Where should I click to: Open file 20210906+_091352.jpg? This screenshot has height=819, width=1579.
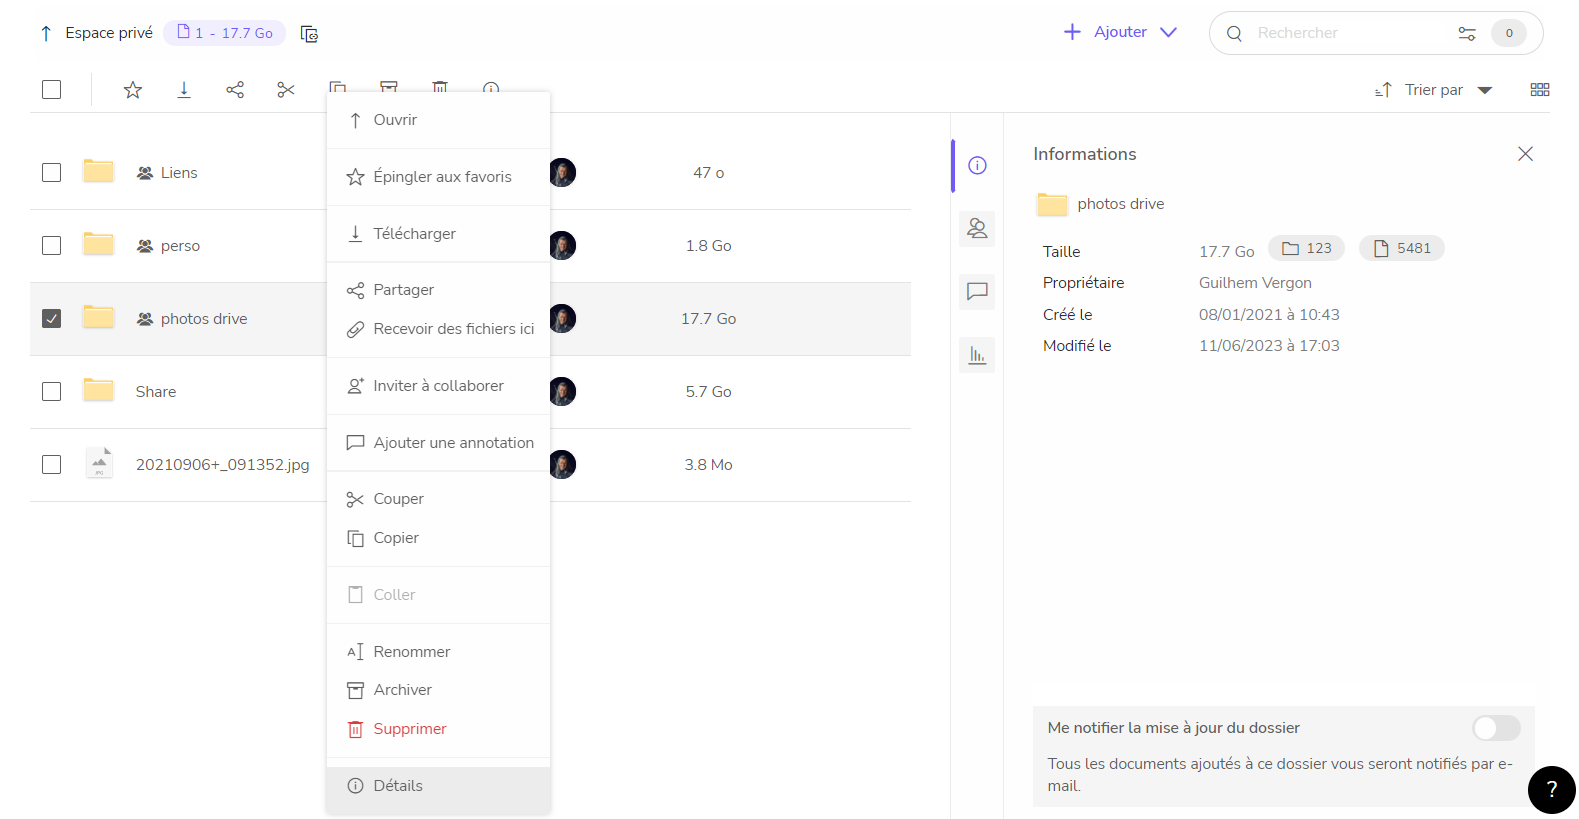(223, 465)
